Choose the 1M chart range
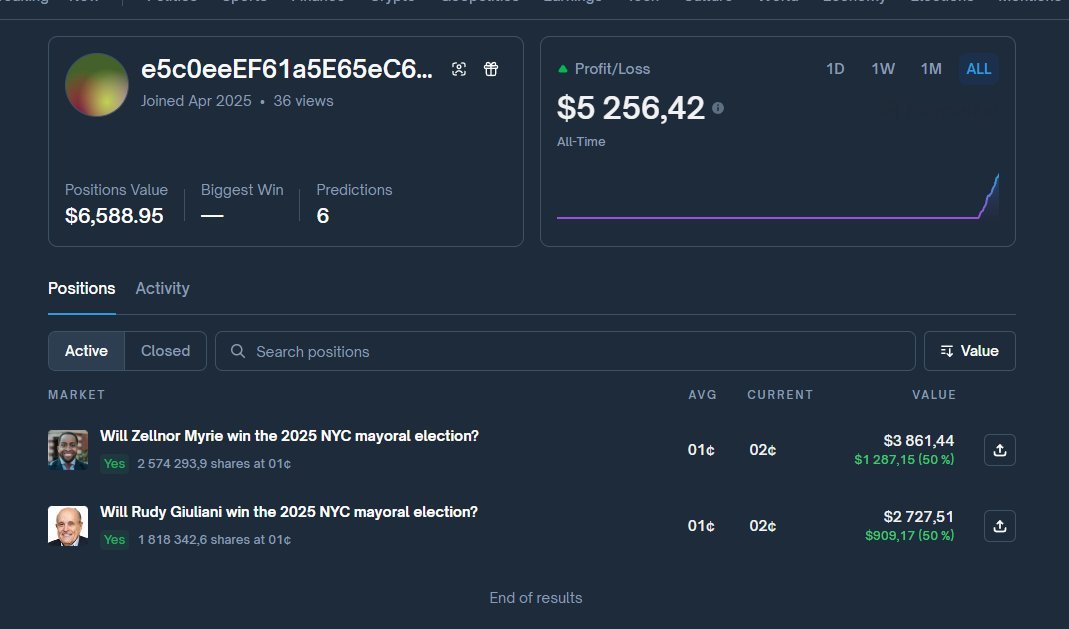1069x629 pixels. pos(931,69)
